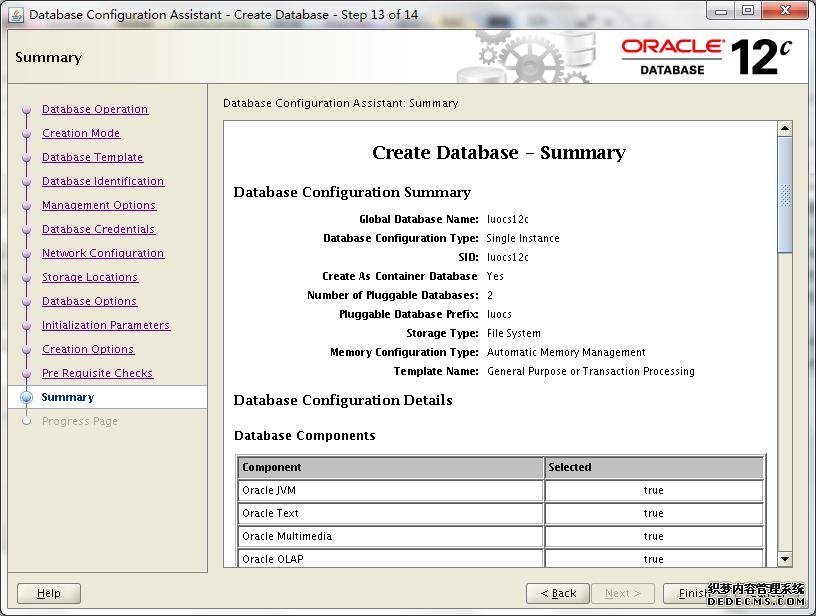Open Creation Options step
Image resolution: width=816 pixels, height=616 pixels.
[88, 350]
